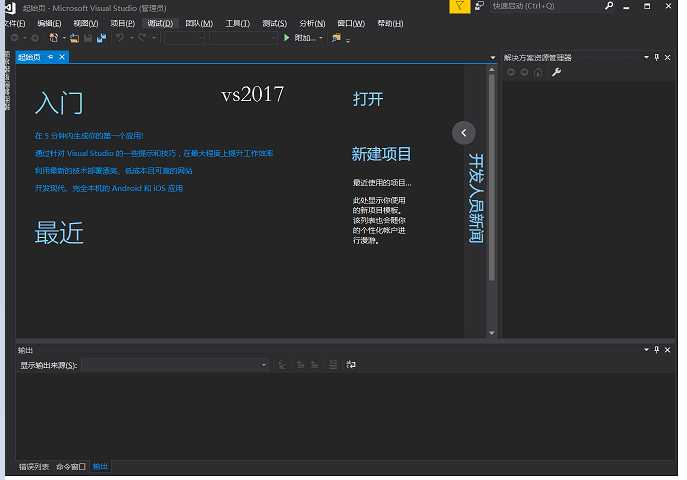Click the New Project toolbar icon
Viewport: 687px width, 480px height.
[x=53, y=38]
